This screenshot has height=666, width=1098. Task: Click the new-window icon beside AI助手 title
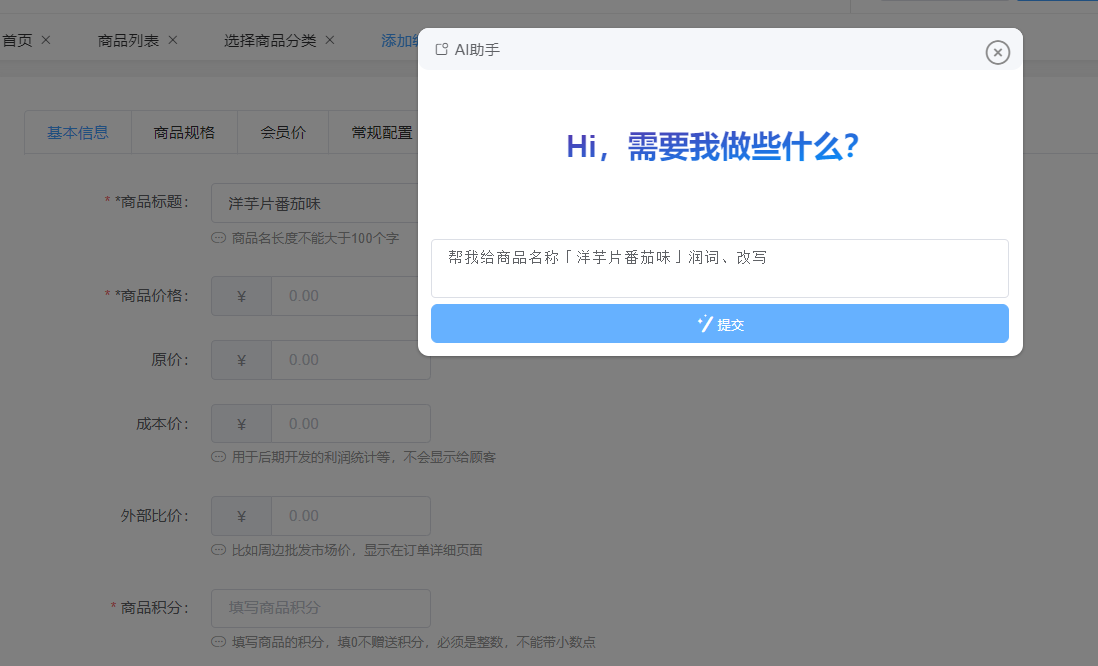coord(441,49)
